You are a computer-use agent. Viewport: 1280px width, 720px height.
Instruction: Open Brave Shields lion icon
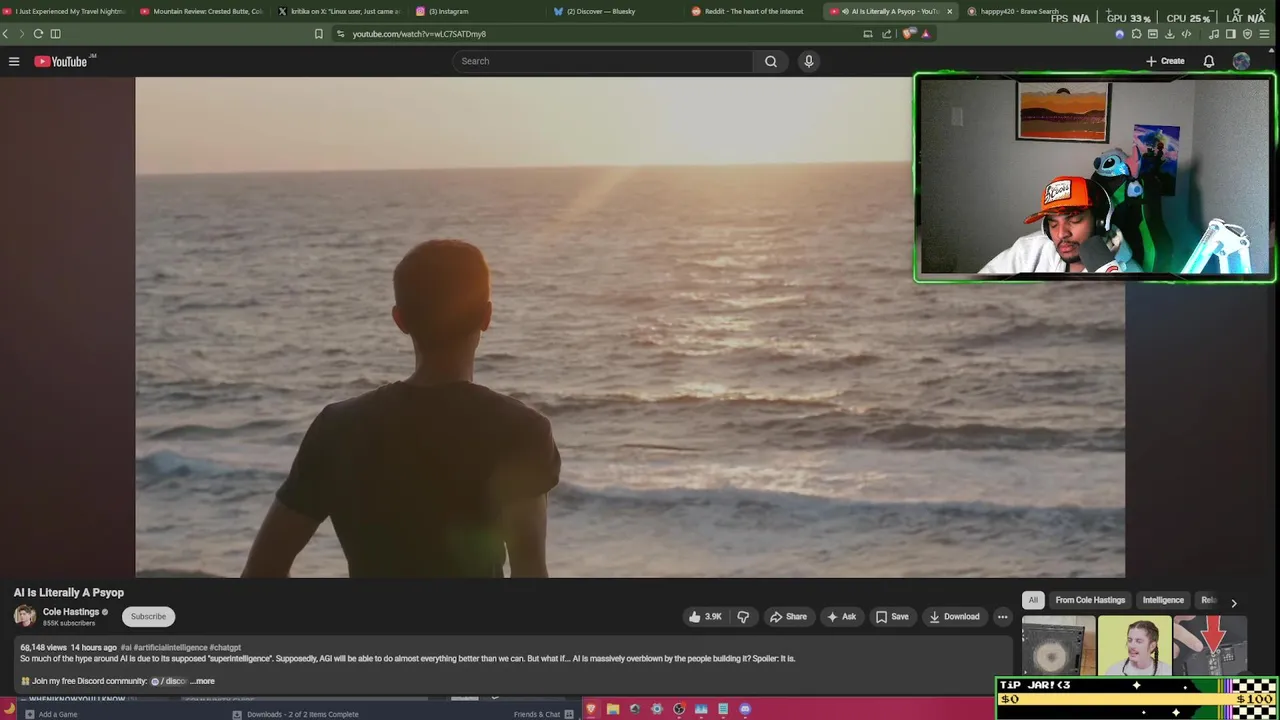[908, 34]
